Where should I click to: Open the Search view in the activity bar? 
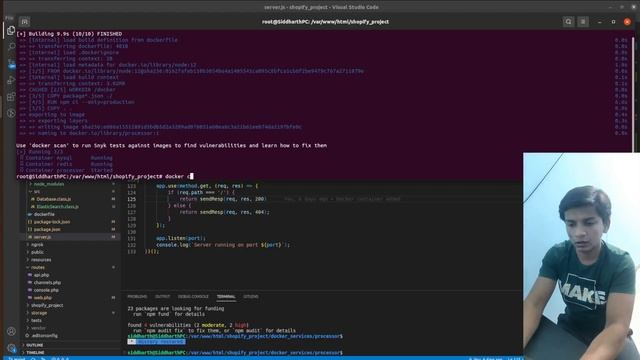coord(11,47)
